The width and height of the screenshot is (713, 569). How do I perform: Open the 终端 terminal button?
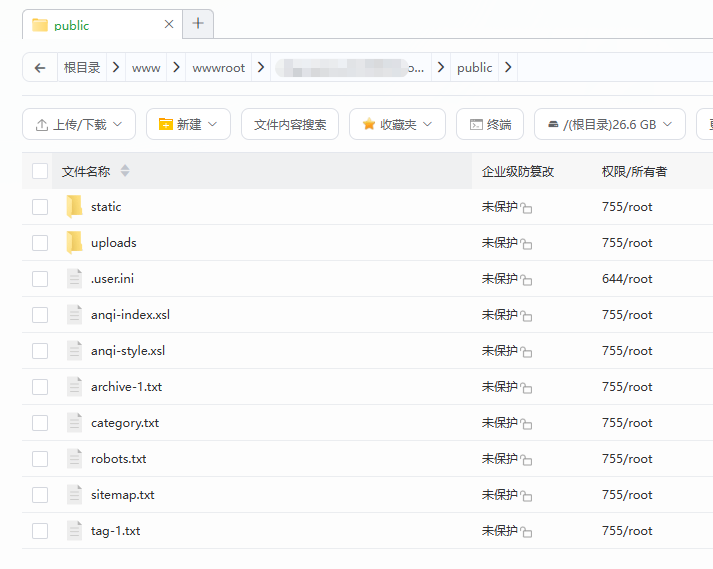click(490, 124)
